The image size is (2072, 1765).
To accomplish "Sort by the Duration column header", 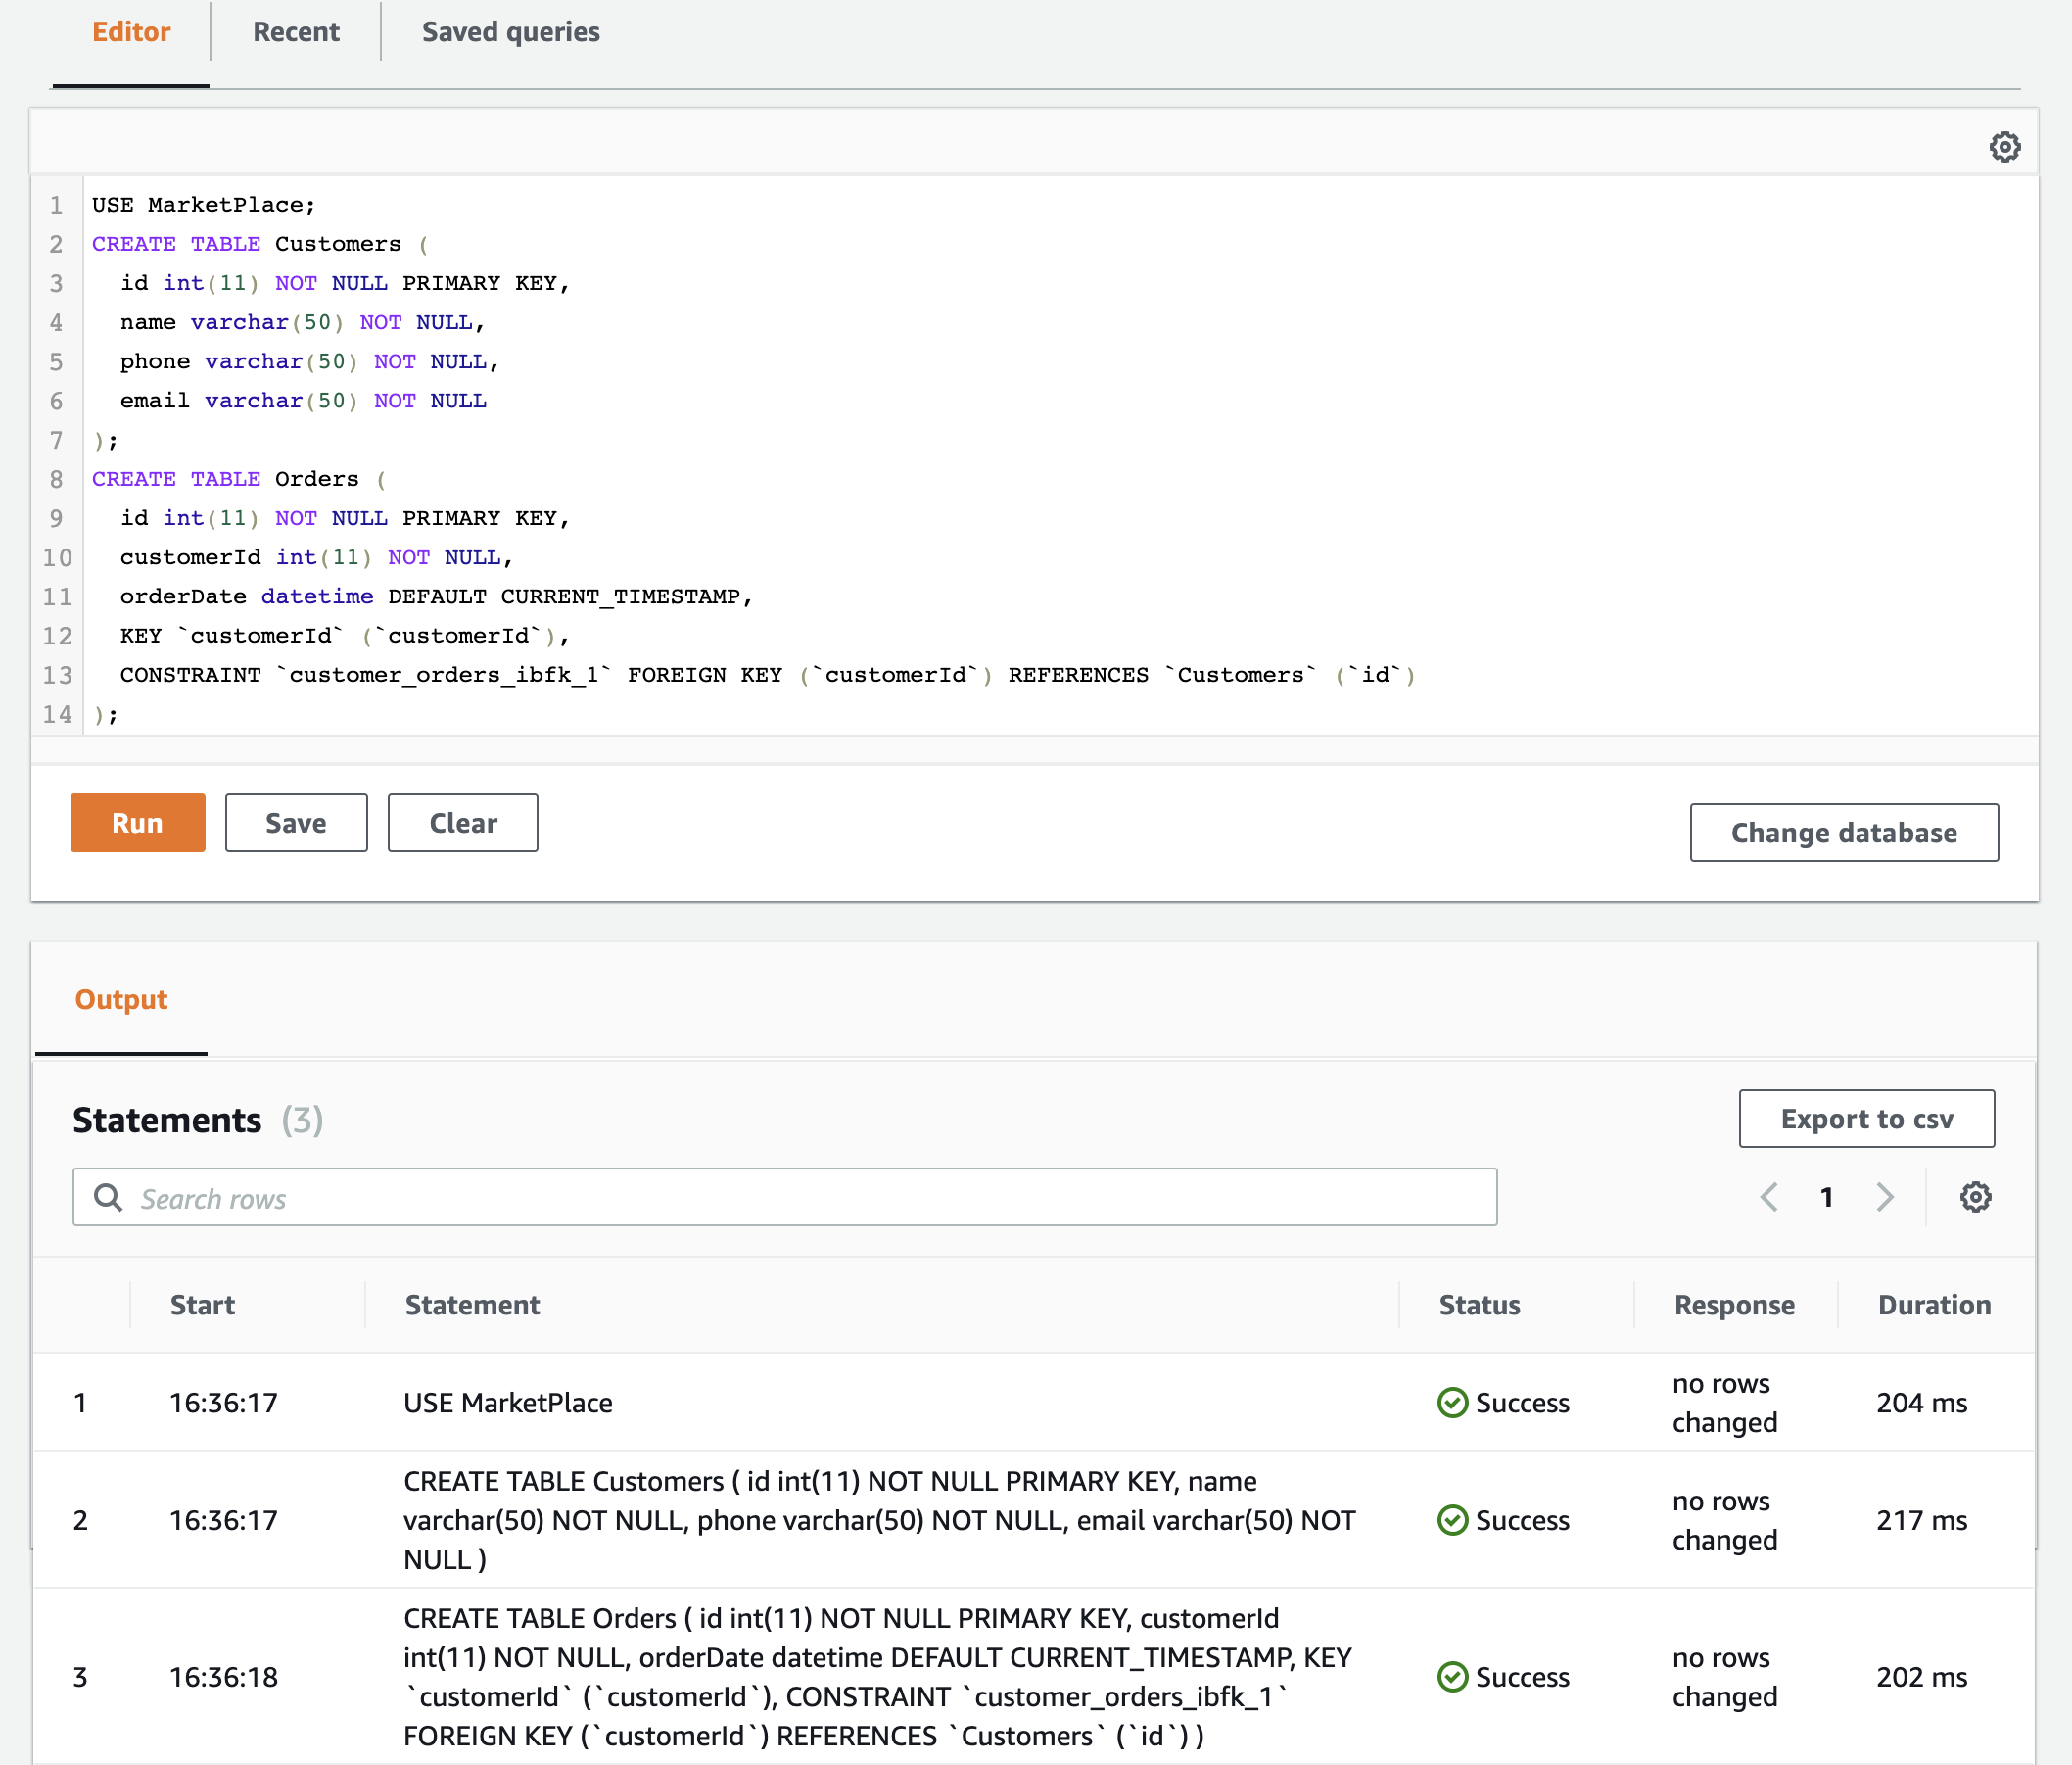I will (x=1935, y=1305).
